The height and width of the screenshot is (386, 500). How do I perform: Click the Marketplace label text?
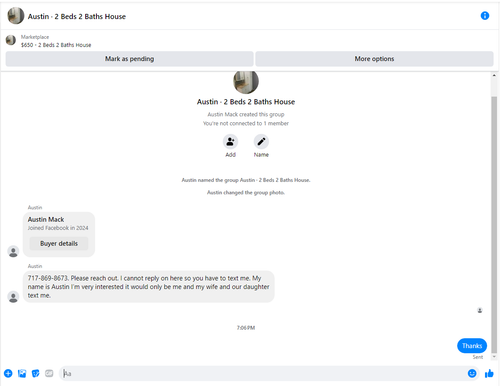[35, 37]
